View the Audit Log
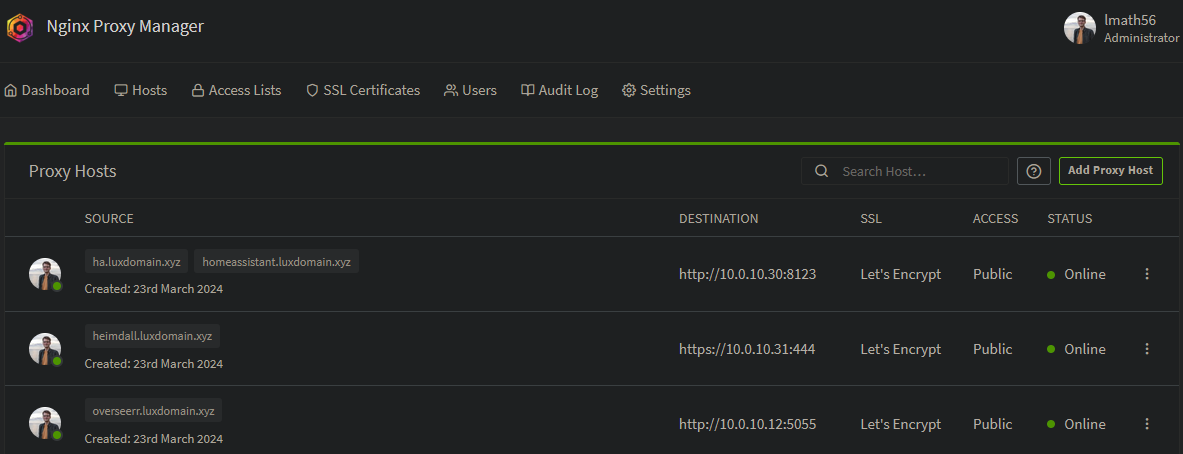Image resolution: width=1183 pixels, height=454 pixels. (x=559, y=90)
